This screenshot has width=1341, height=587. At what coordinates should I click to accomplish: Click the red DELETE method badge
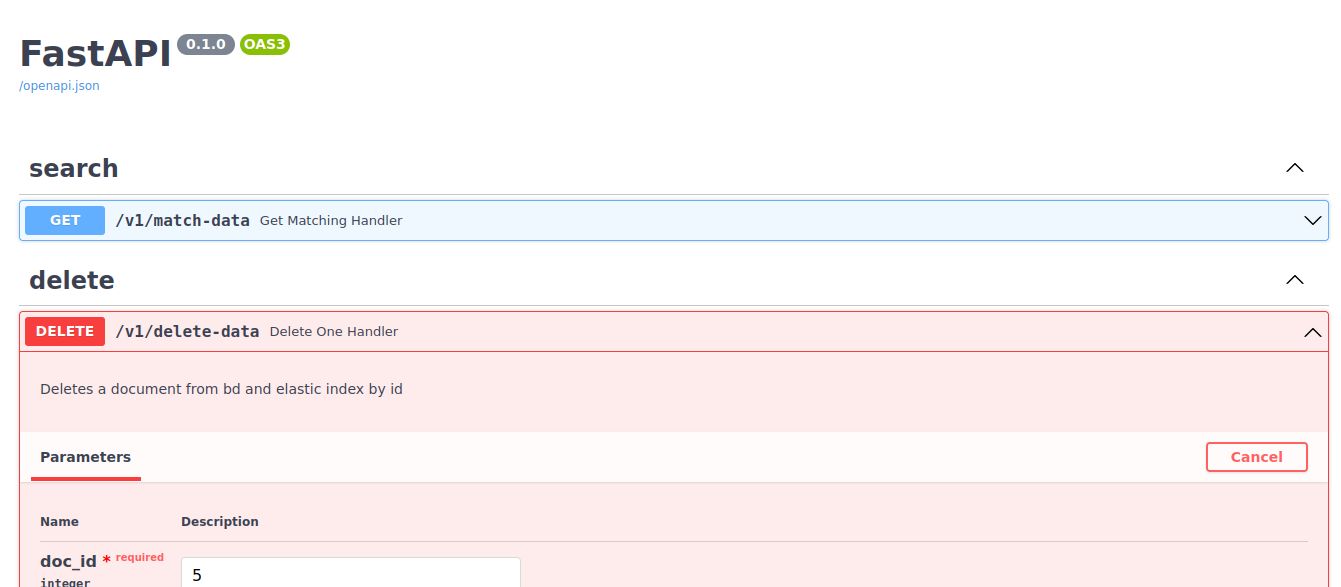coord(65,331)
